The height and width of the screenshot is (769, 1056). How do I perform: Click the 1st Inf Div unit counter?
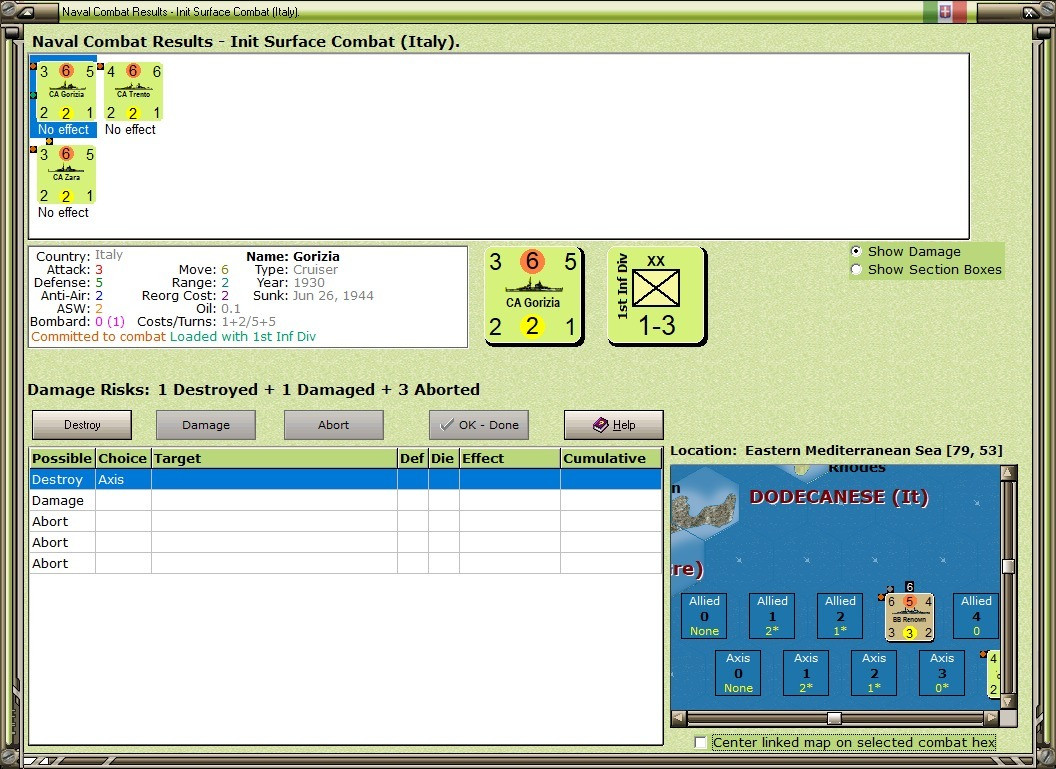pos(656,296)
